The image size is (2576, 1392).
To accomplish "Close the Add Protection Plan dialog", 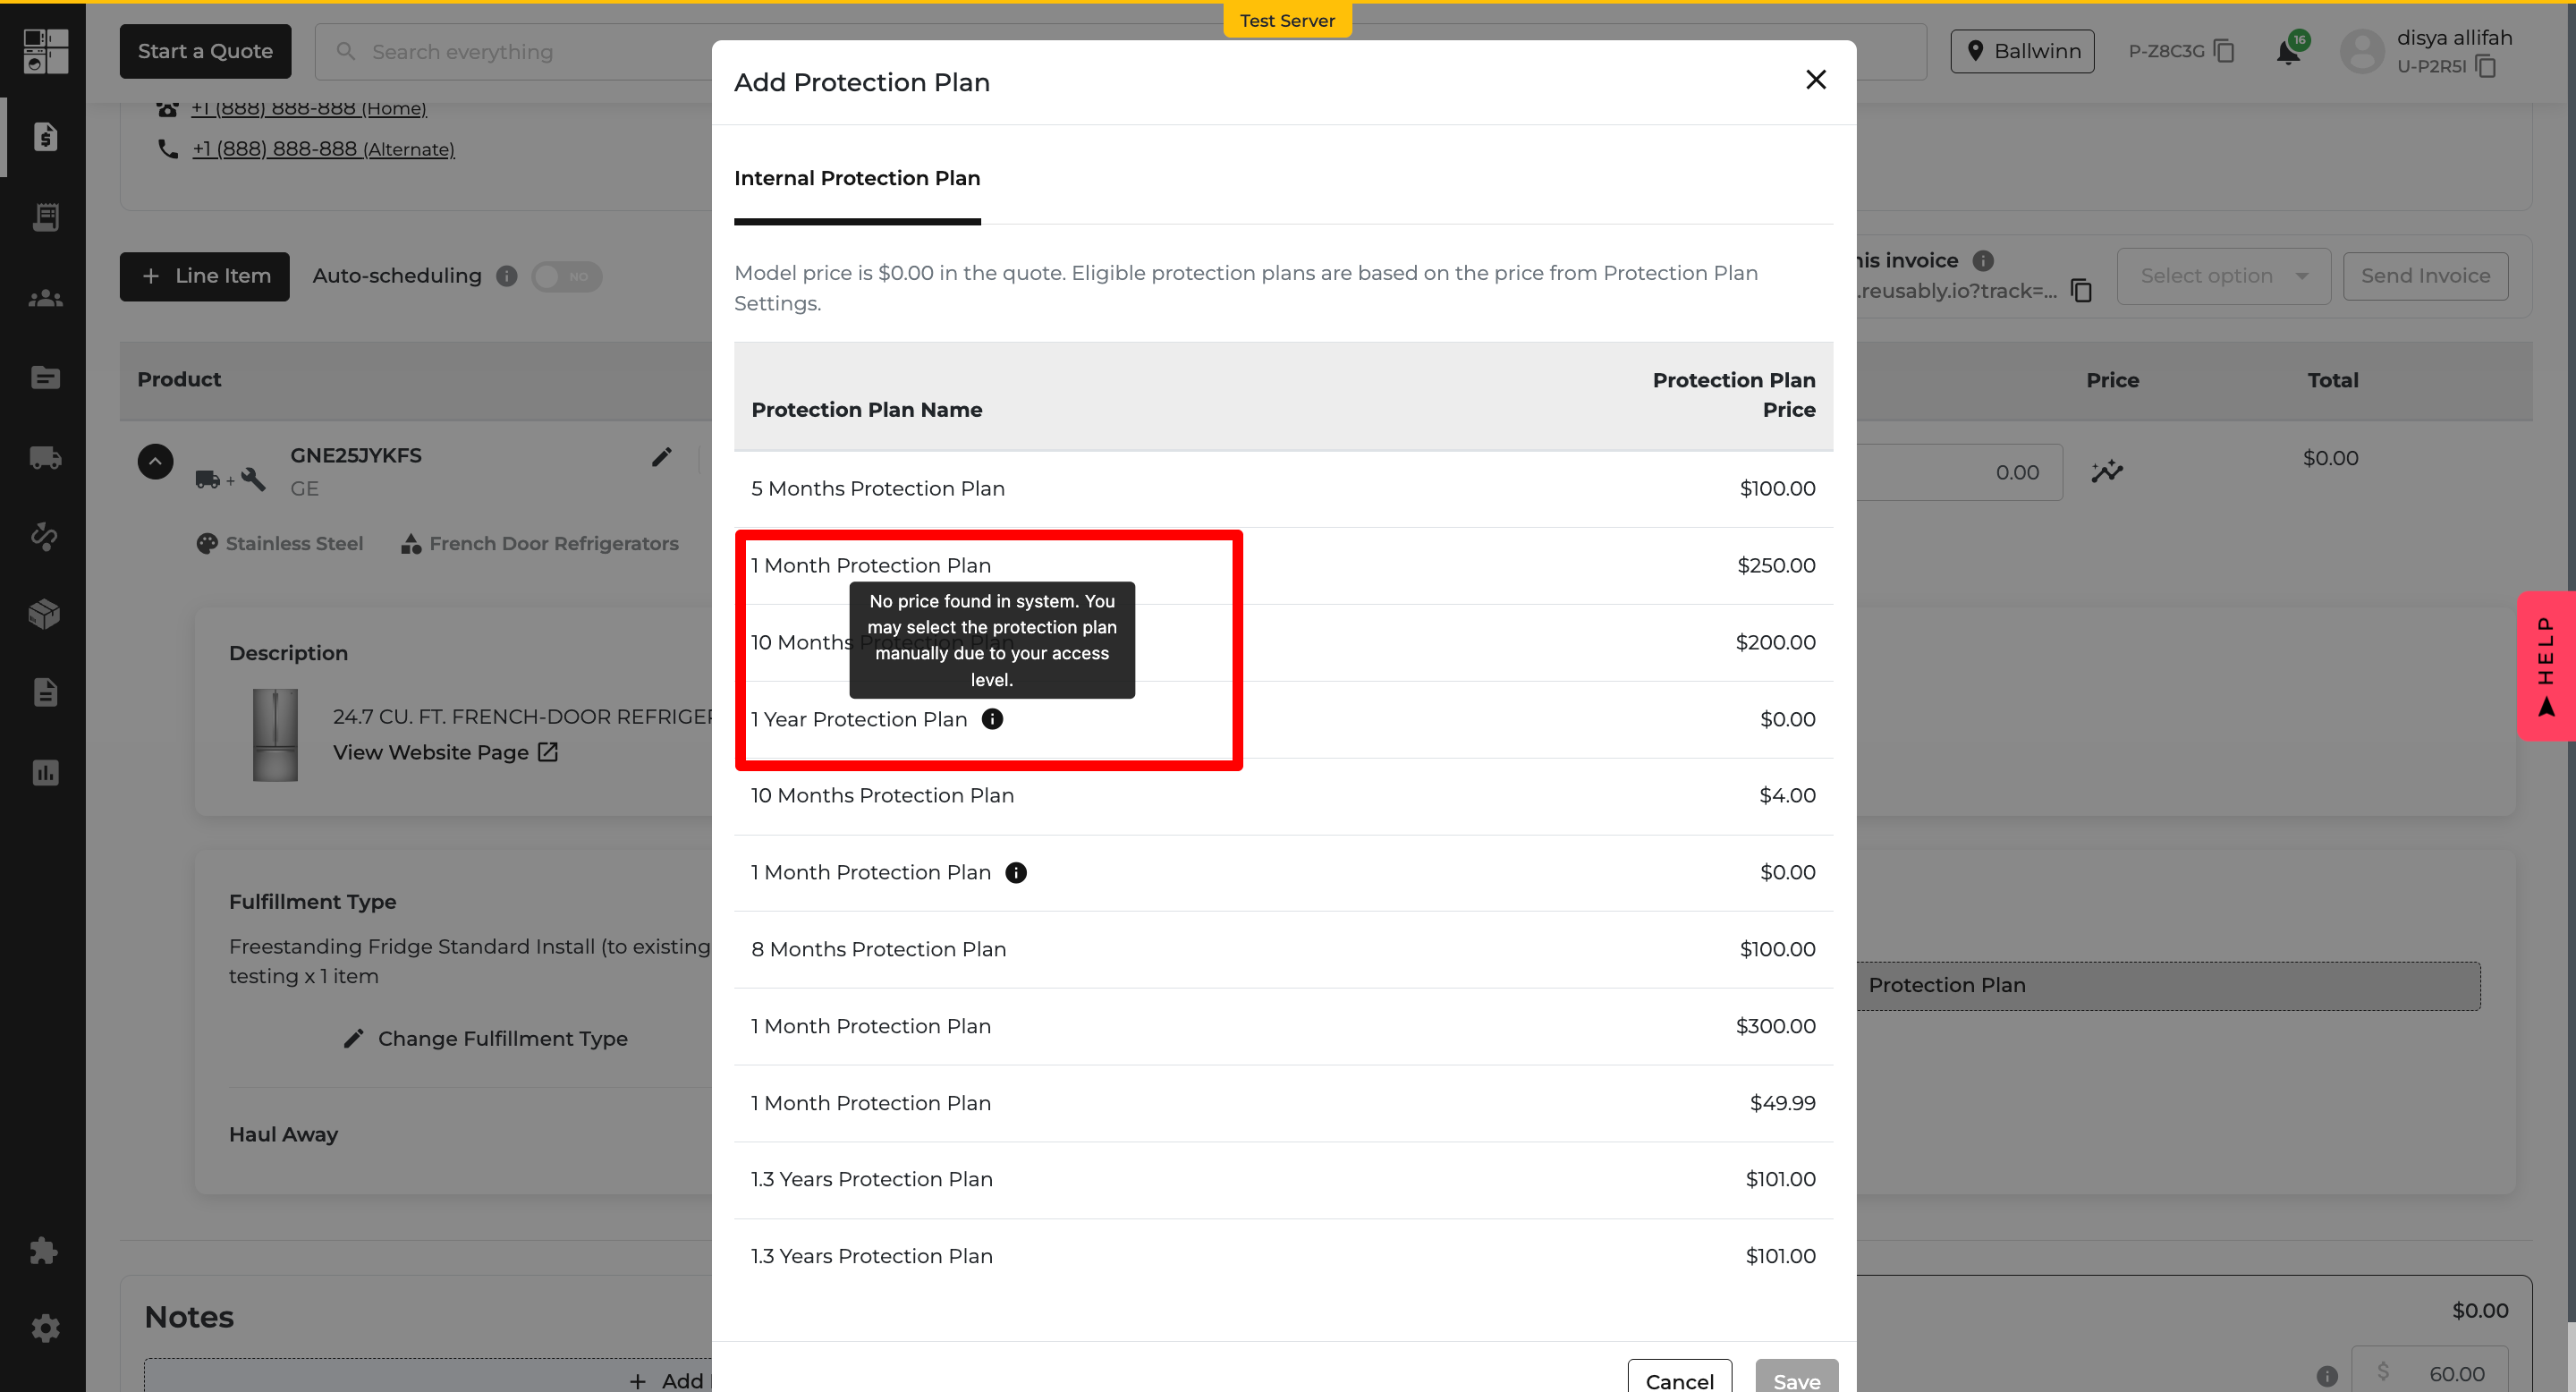I will (x=1816, y=80).
